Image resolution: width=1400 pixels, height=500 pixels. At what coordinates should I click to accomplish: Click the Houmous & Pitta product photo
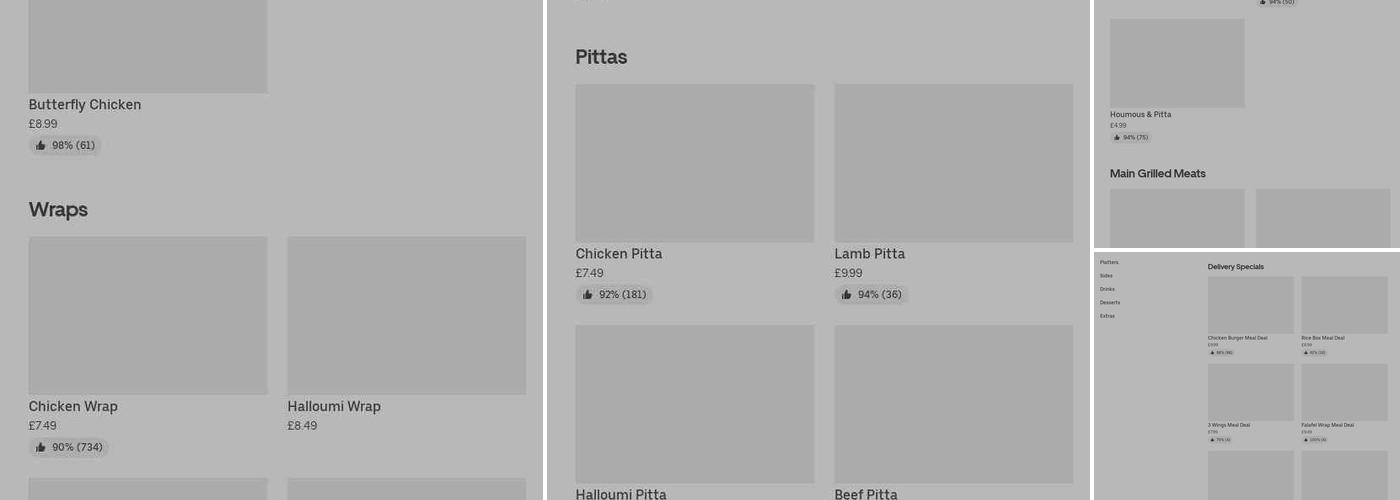coord(1177,63)
